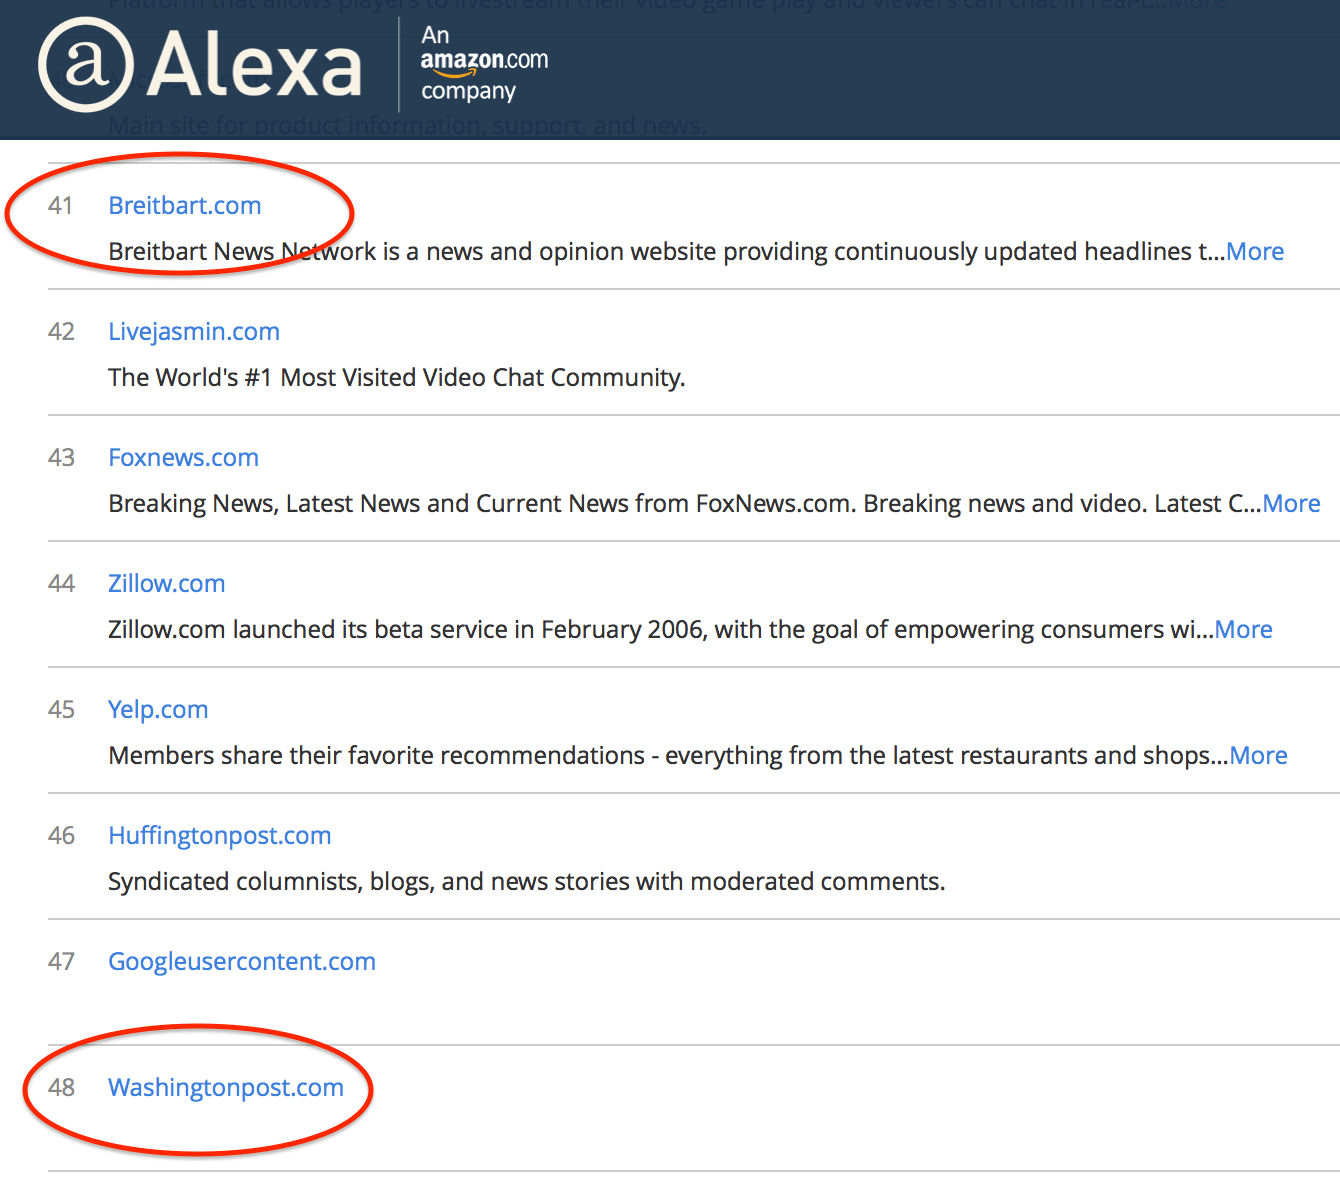Expand More on Breitbart description
1340x1192 pixels.
point(1255,251)
